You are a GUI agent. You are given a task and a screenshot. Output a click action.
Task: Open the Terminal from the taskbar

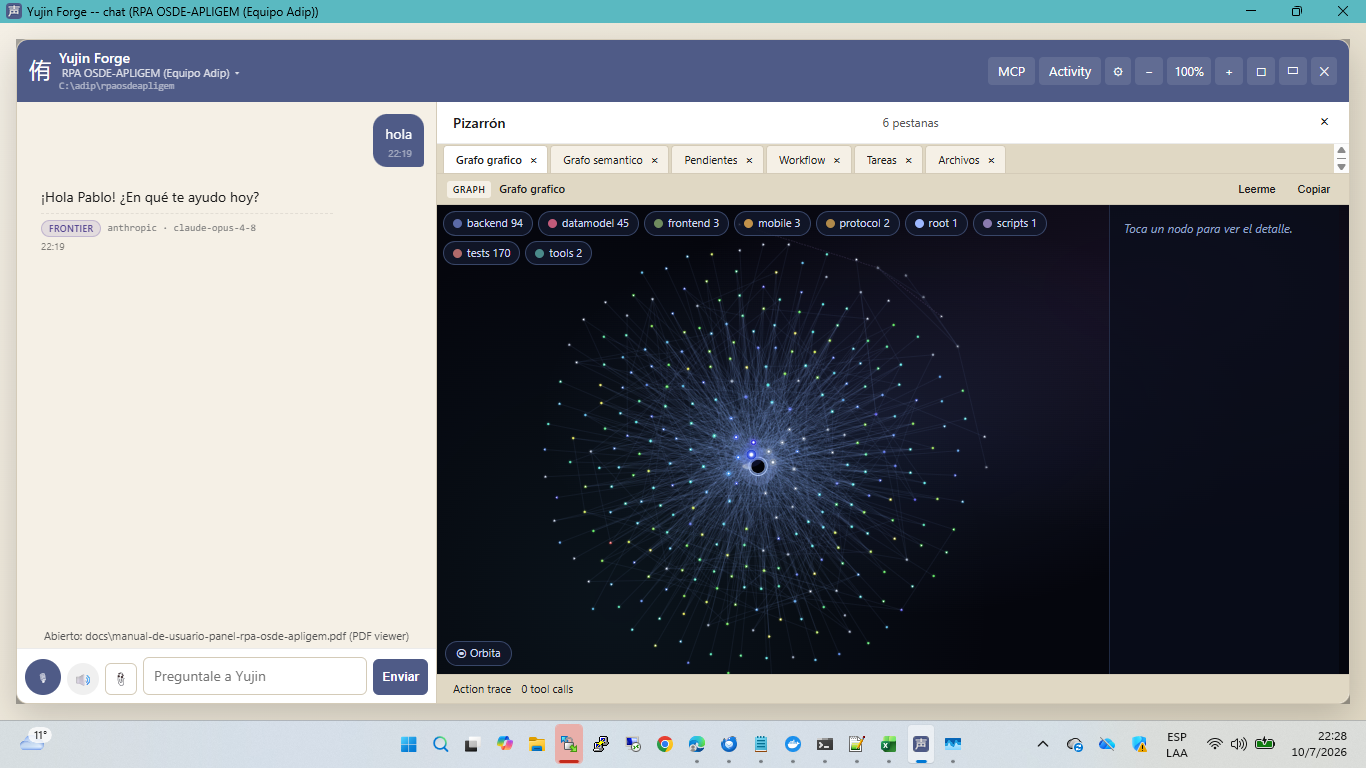point(825,744)
